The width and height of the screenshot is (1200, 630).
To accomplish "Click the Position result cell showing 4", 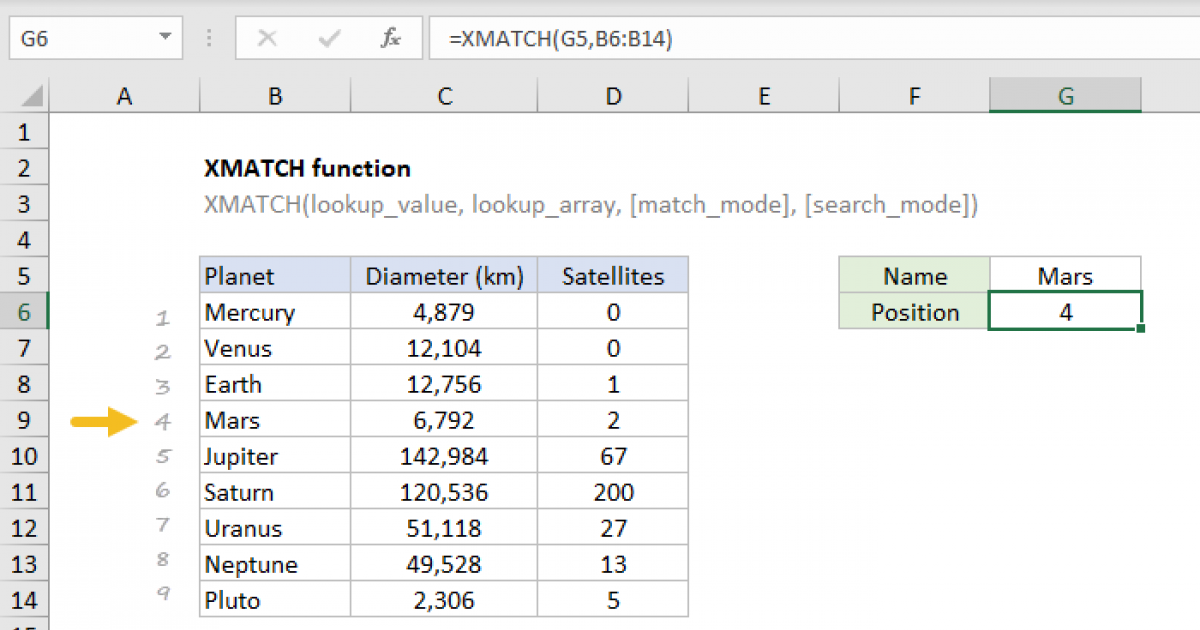I will pyautogui.click(x=1065, y=312).
